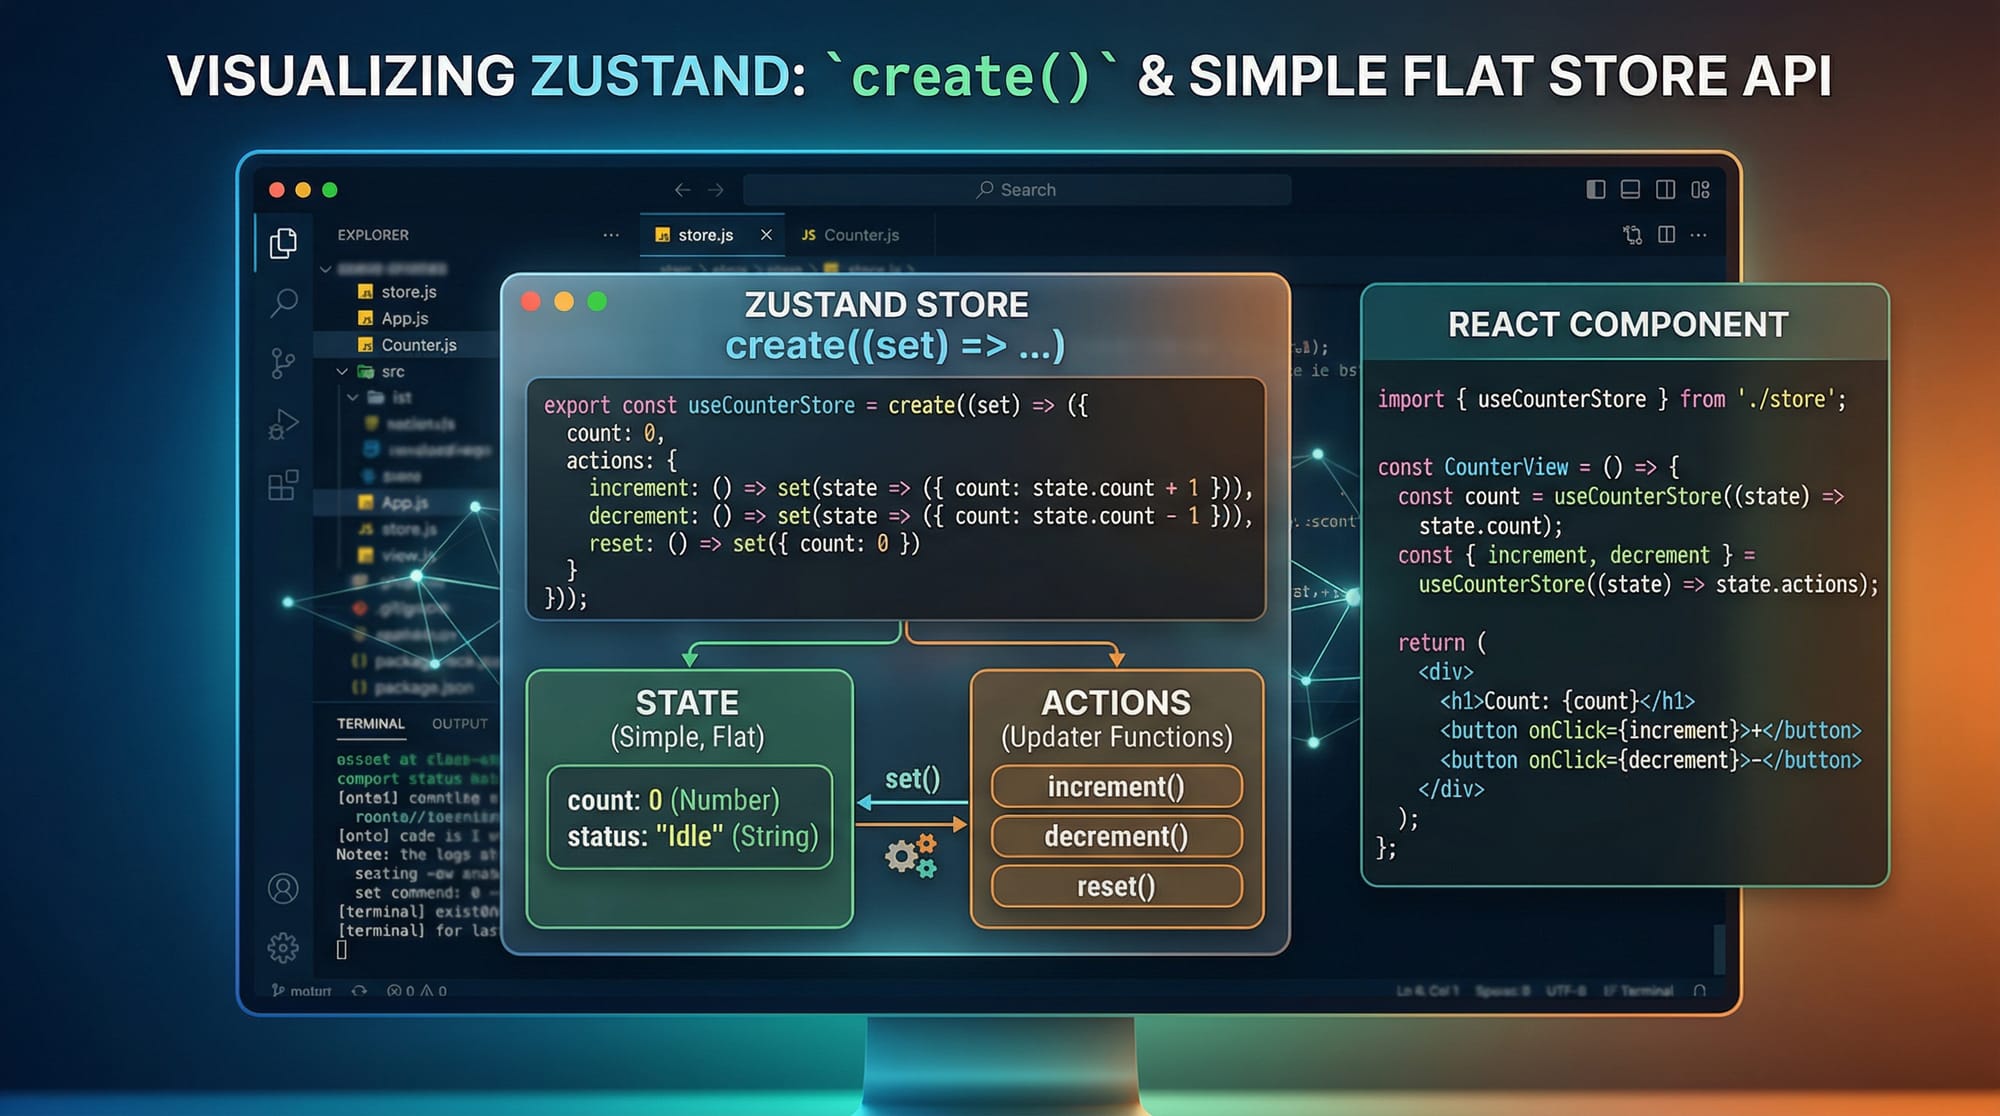Toggle the bottom panel visibility
This screenshot has height=1116, width=2000.
1628,189
